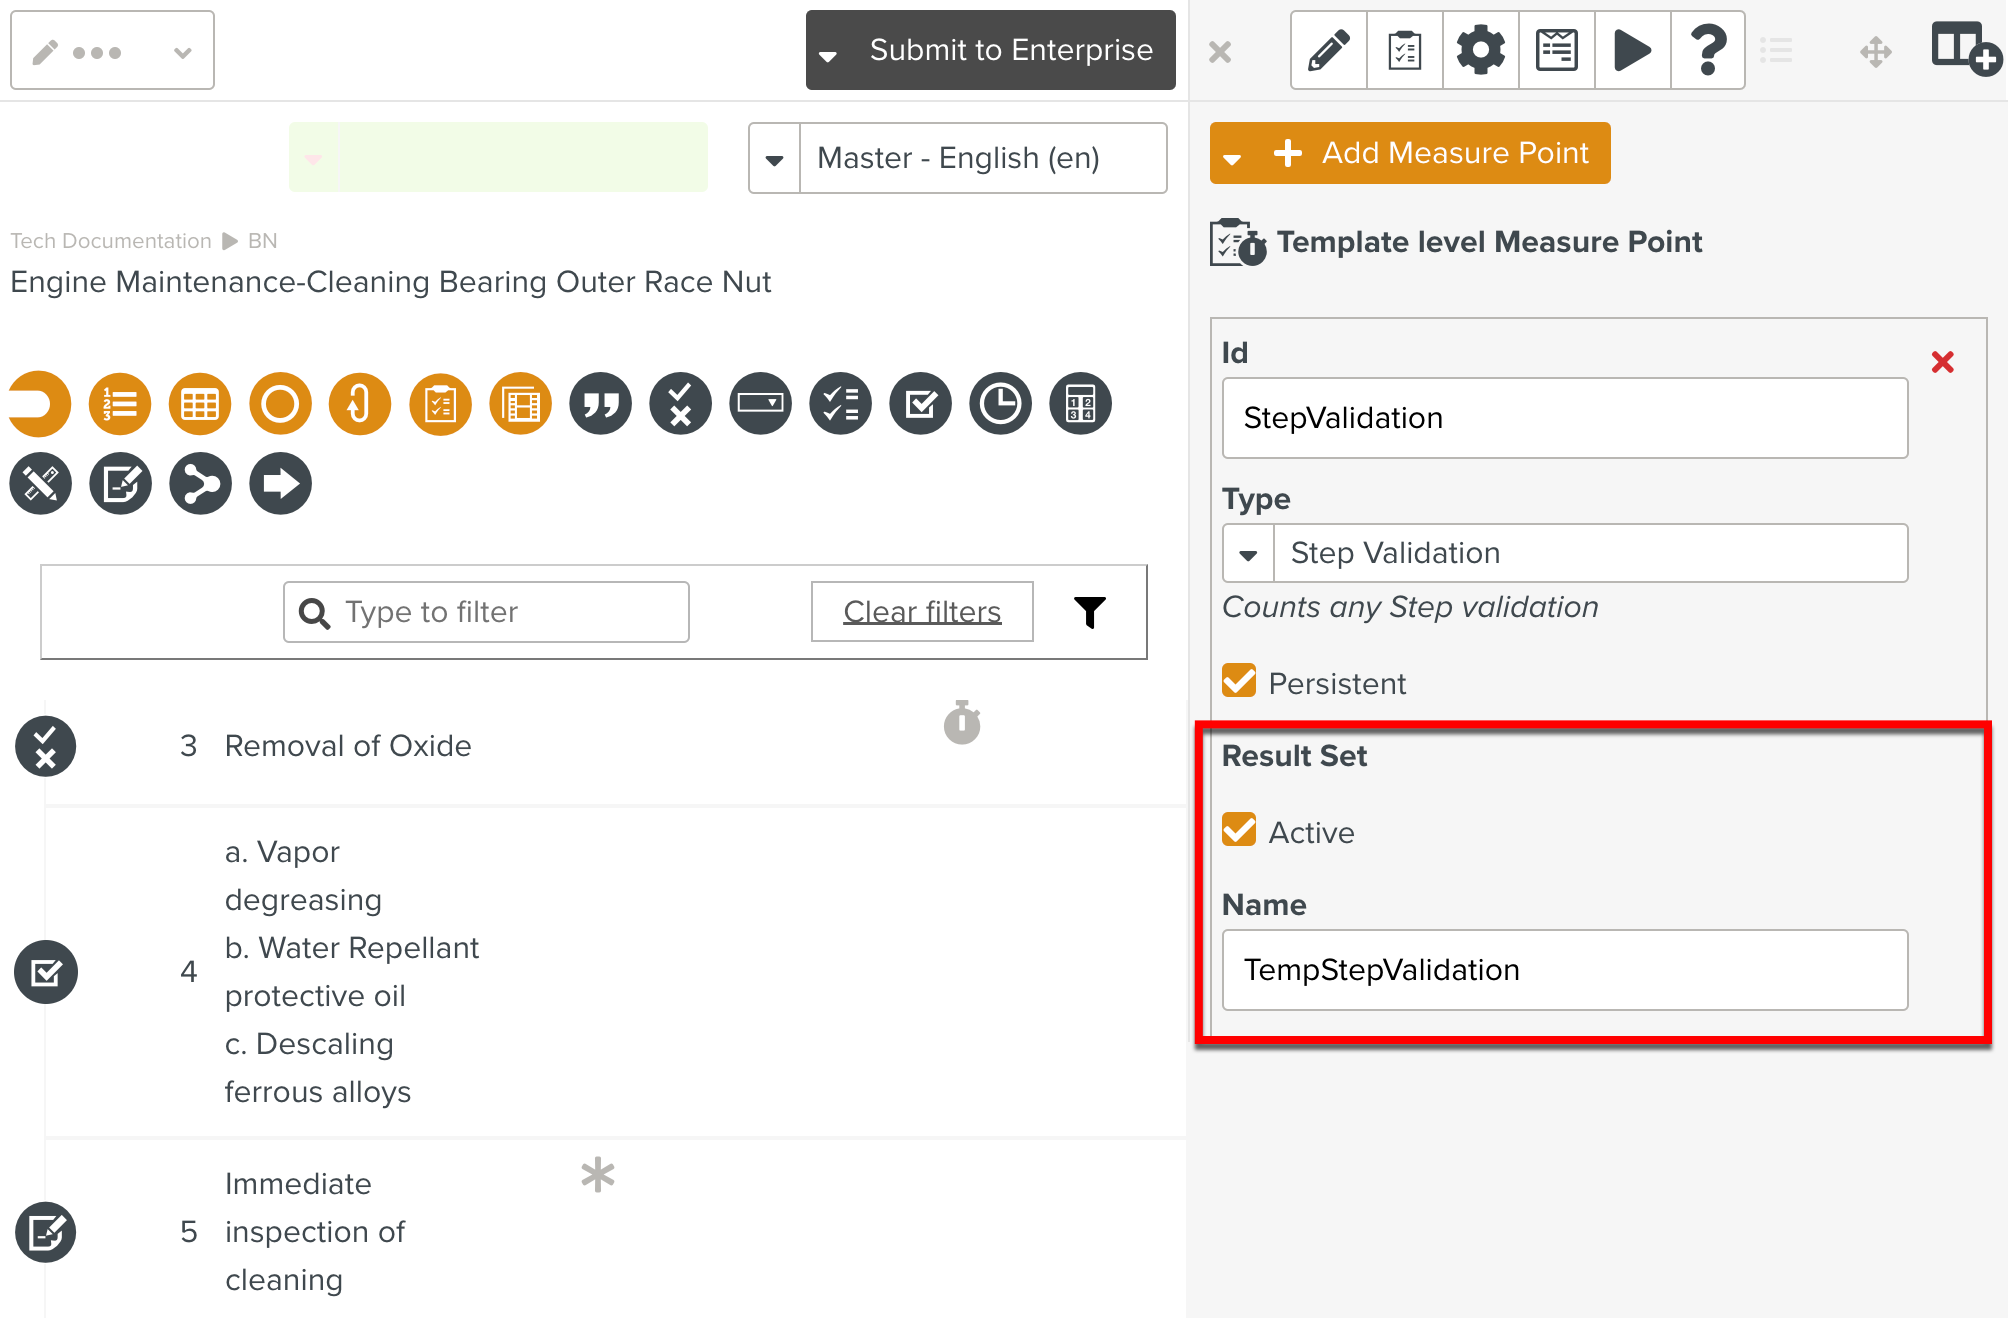Uncheck the Active result set checkbox
This screenshot has height=1318, width=2010.
pyautogui.click(x=1240, y=831)
